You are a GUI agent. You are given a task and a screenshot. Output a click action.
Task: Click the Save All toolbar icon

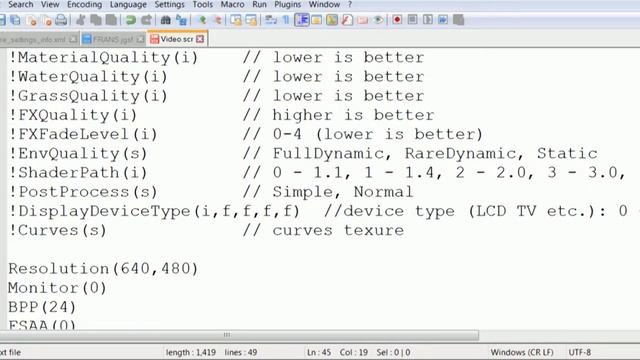pyautogui.click(x=16, y=20)
